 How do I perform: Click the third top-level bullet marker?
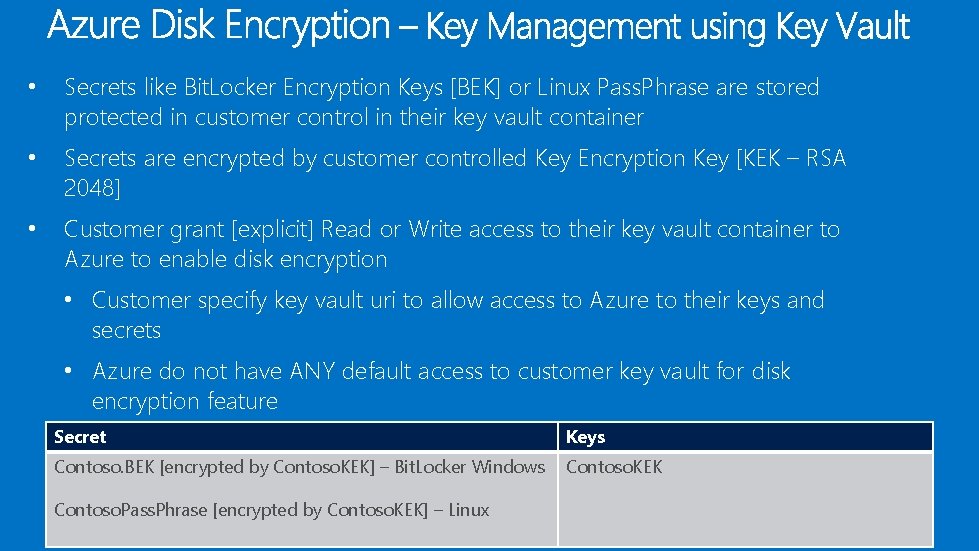32,229
